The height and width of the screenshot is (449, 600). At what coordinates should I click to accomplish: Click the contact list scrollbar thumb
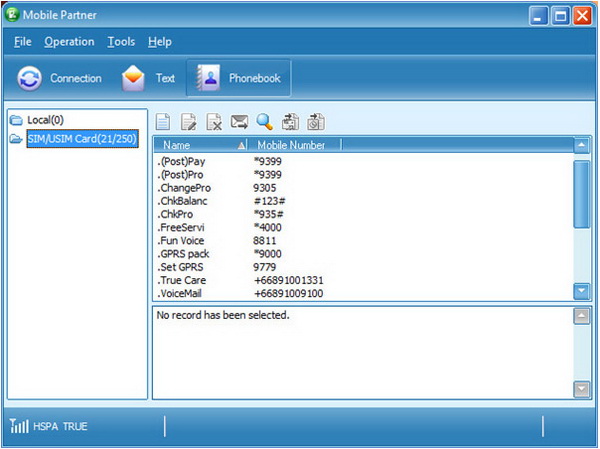click(x=582, y=194)
